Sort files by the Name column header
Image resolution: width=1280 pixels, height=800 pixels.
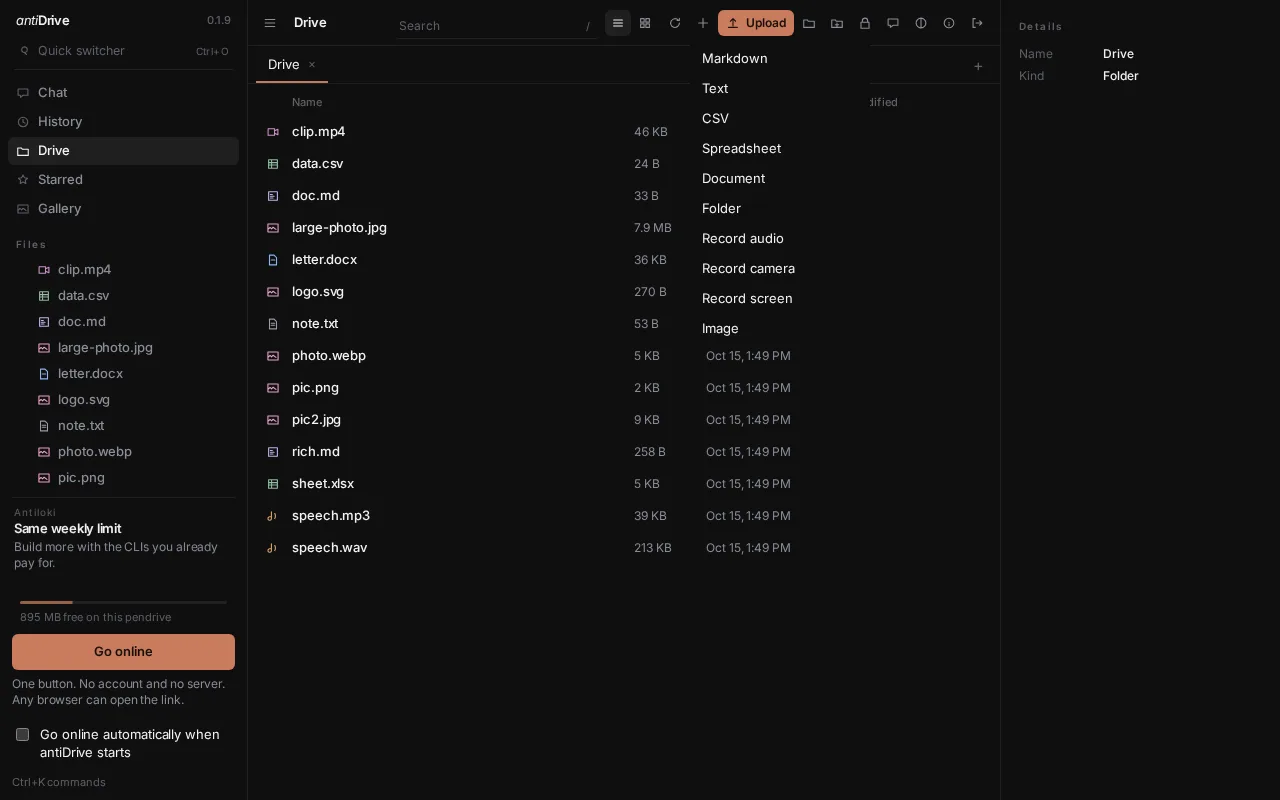click(307, 102)
